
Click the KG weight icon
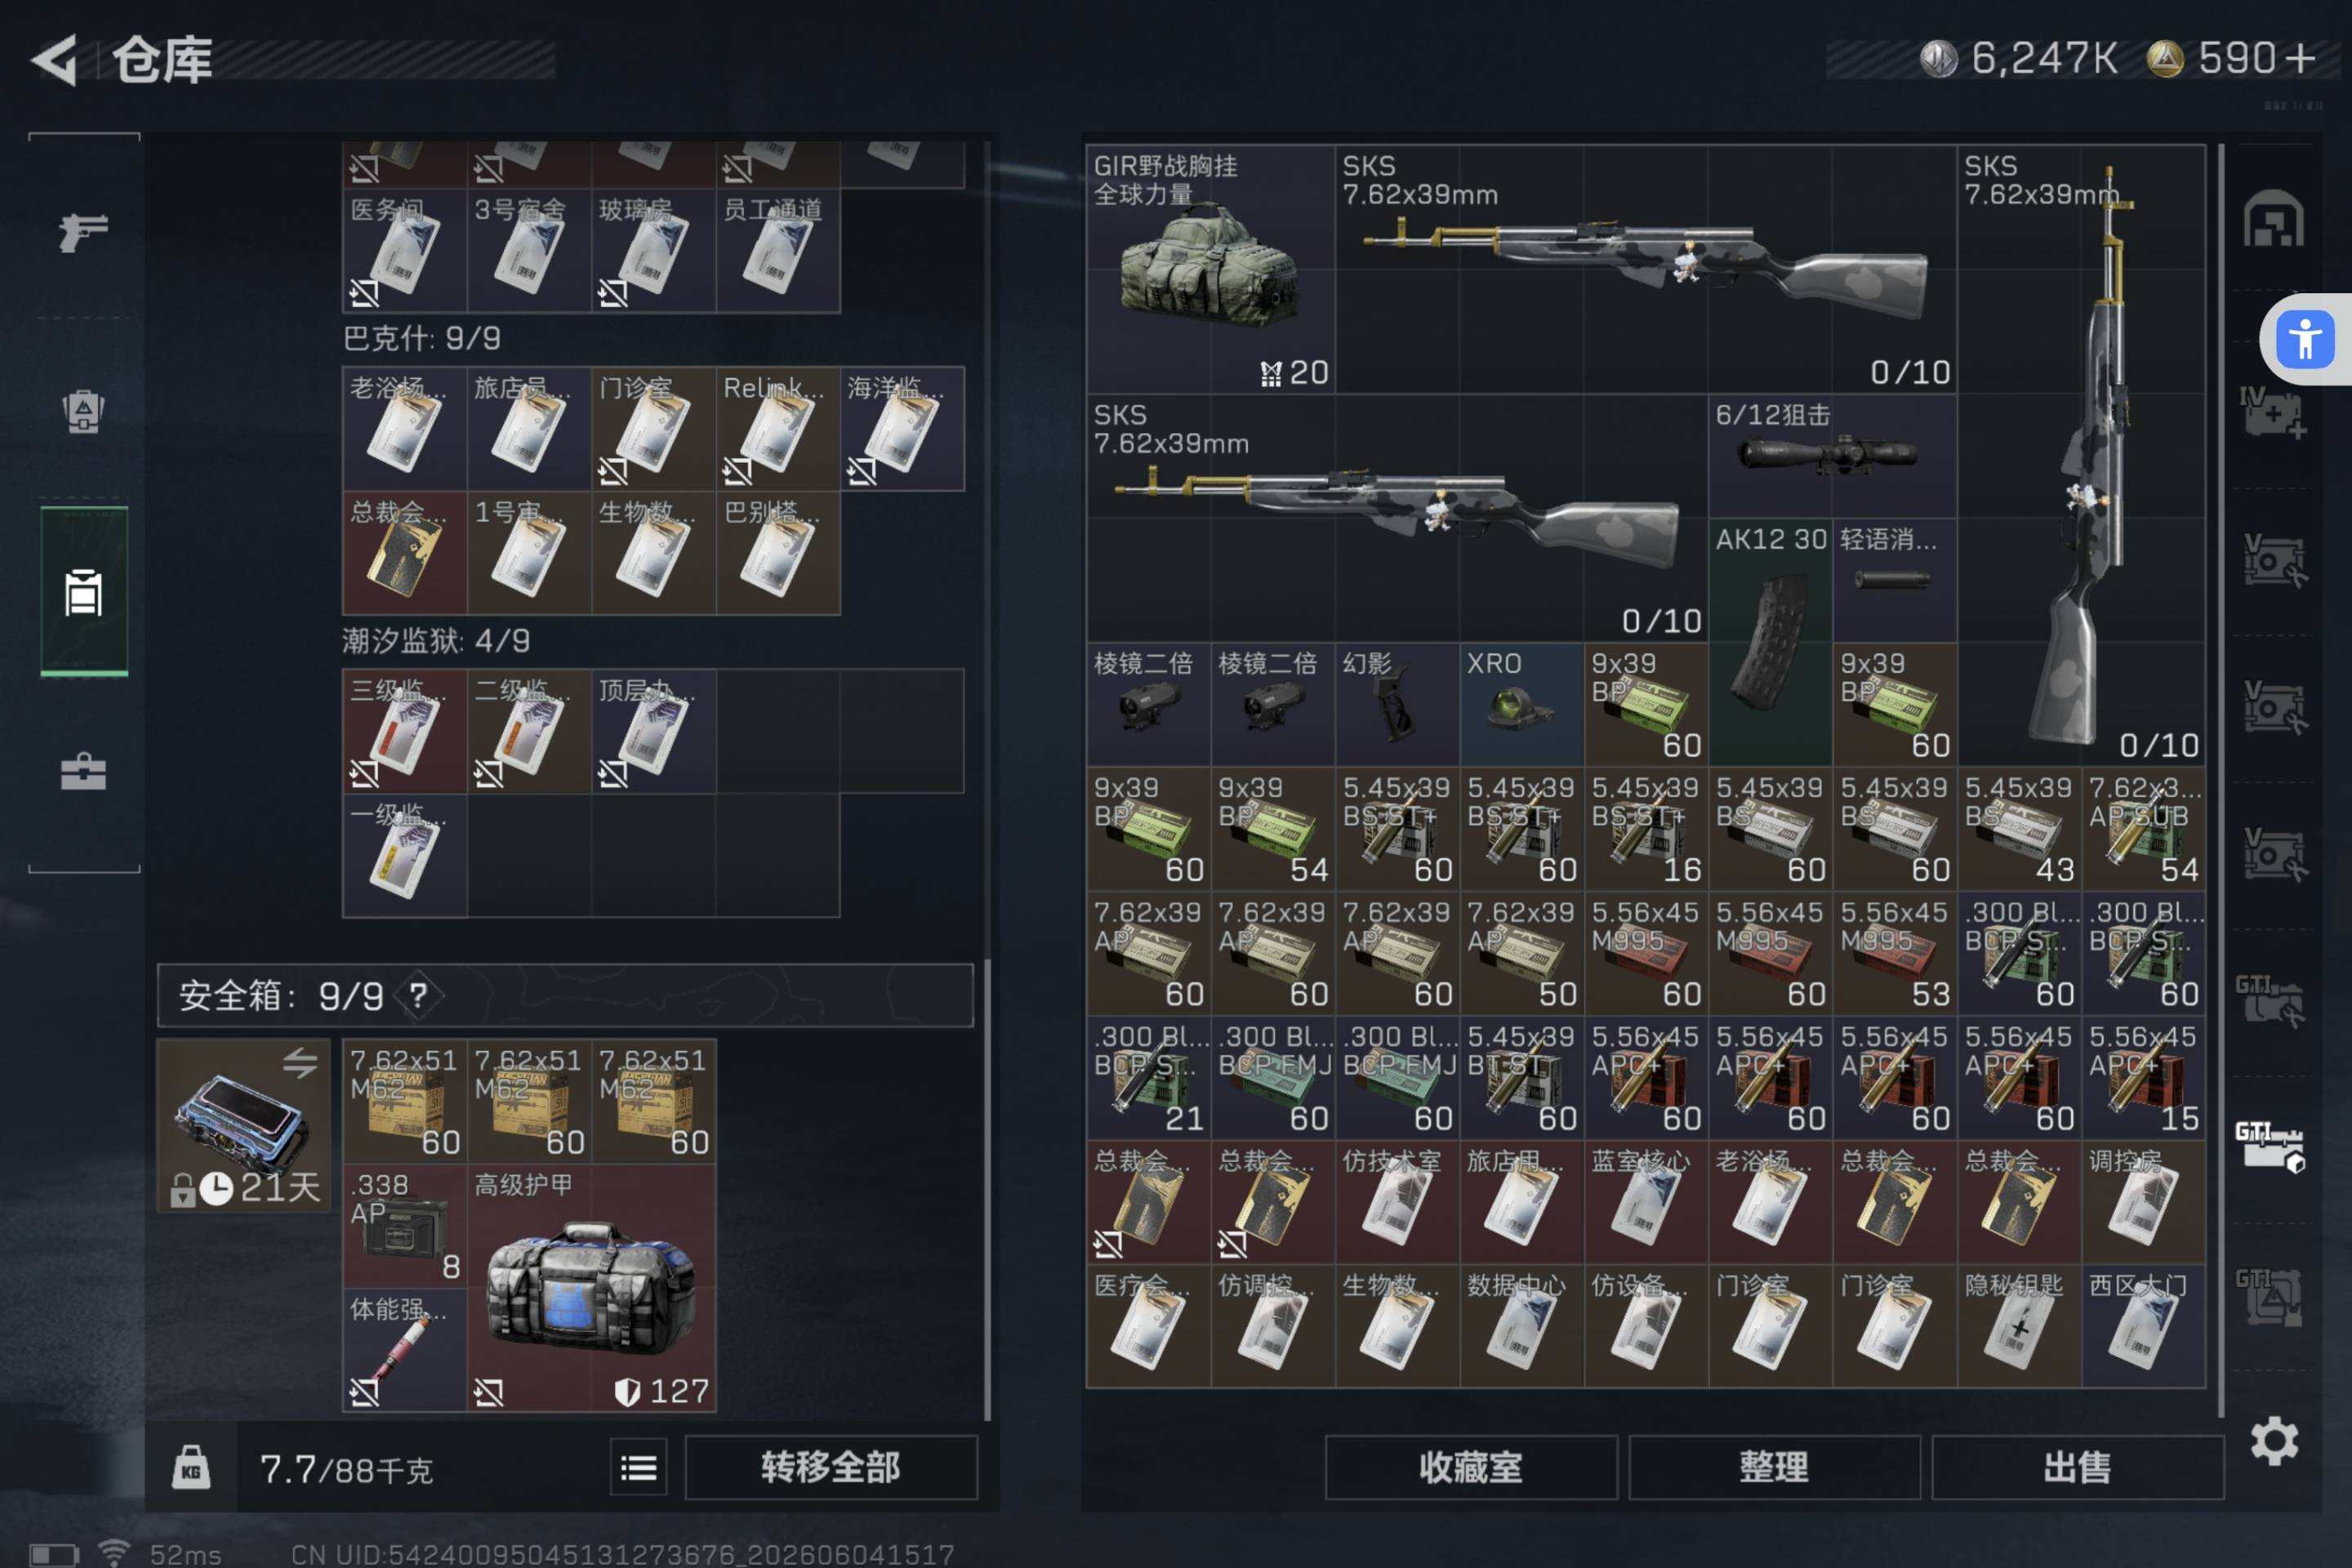click(x=191, y=1467)
